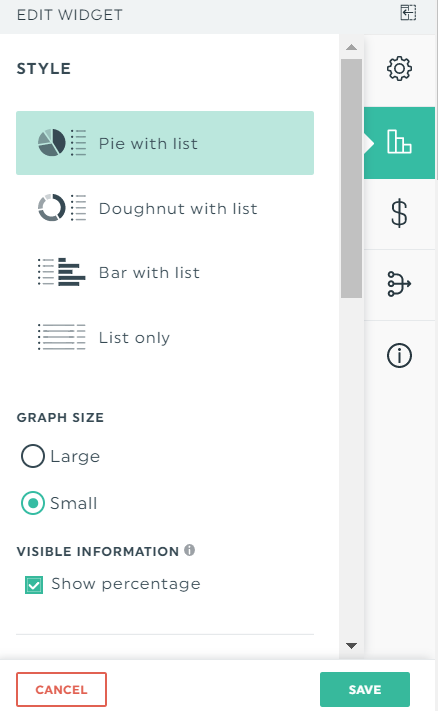438x711 pixels.
Task: Click the collapse panel icon in header
Action: coord(408,13)
